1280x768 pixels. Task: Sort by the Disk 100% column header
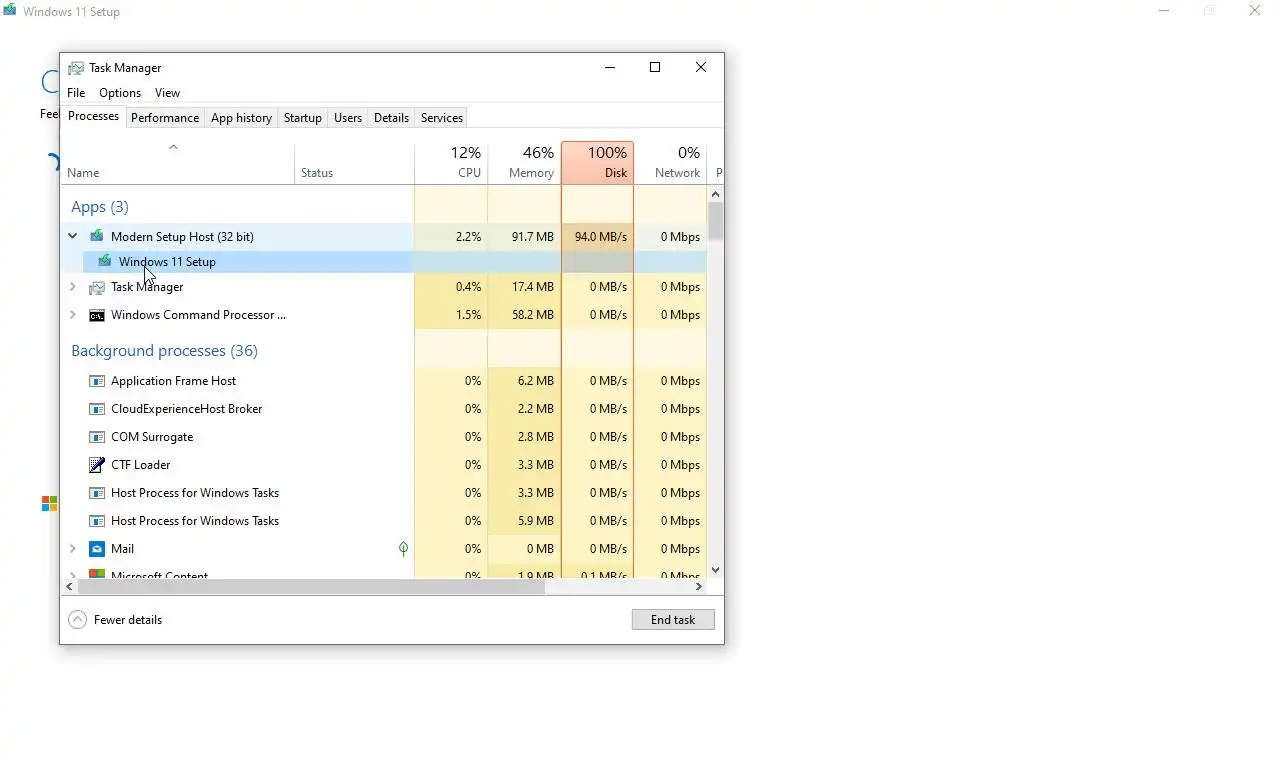(x=597, y=164)
